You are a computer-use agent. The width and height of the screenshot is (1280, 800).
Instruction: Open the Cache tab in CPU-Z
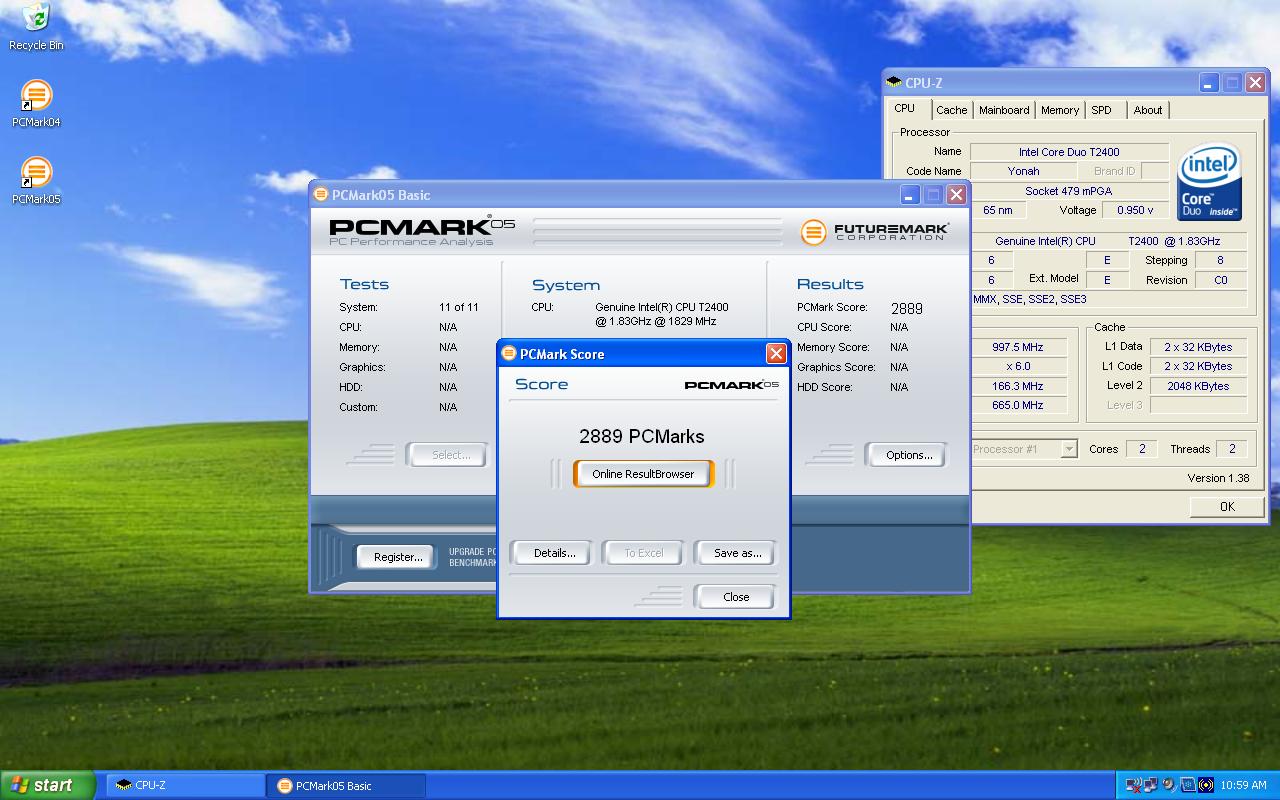951,110
